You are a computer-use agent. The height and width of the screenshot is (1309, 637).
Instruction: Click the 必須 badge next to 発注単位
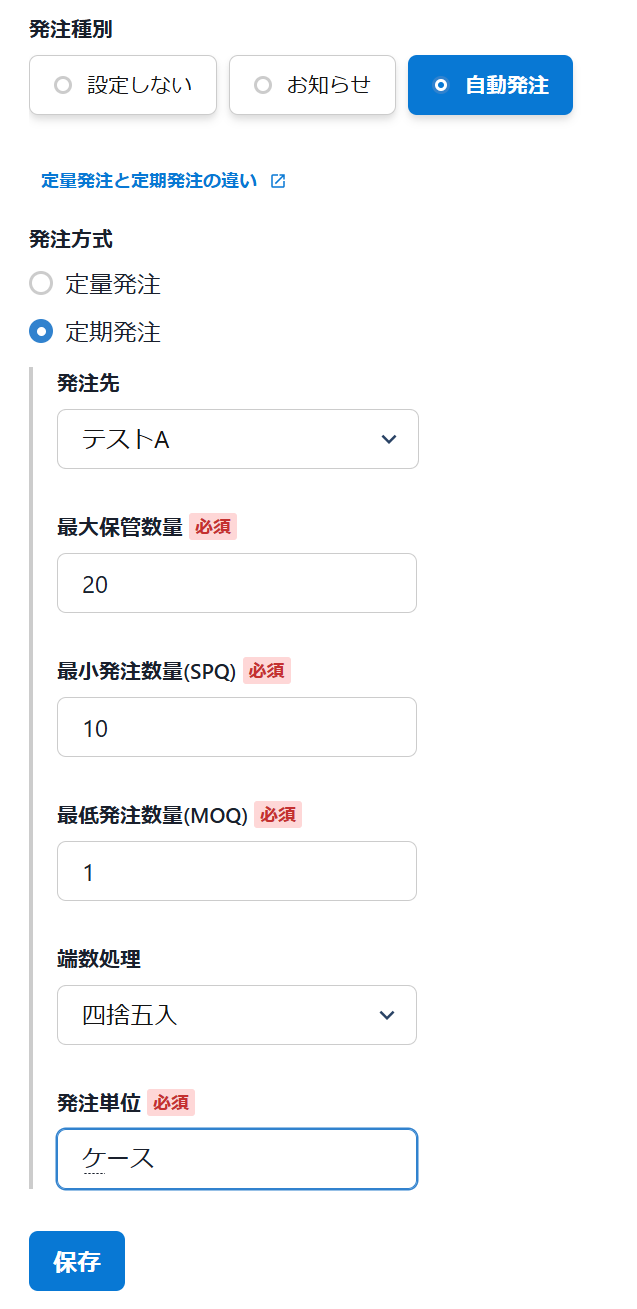click(171, 1102)
